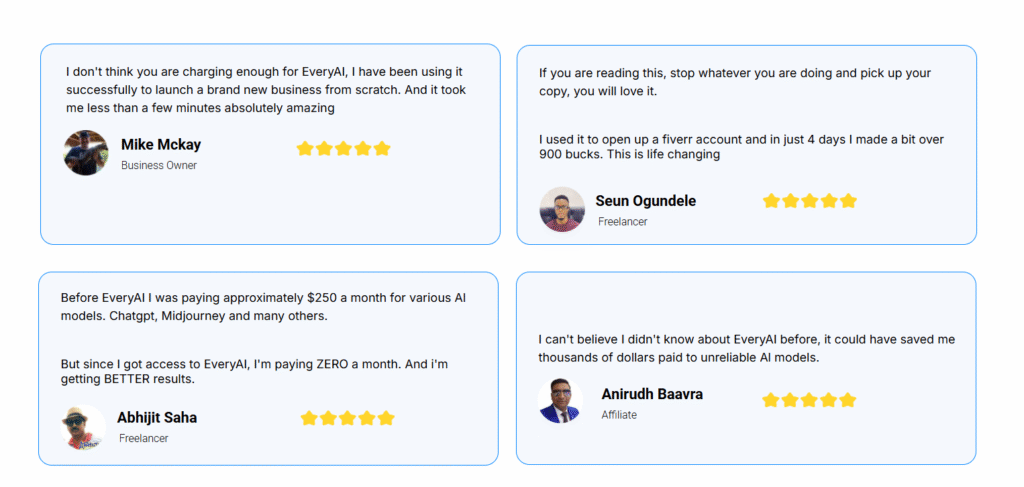Viewport: 1024px width, 487px height.
Task: Click Mike Mckay's profile photo
Action: (86, 153)
